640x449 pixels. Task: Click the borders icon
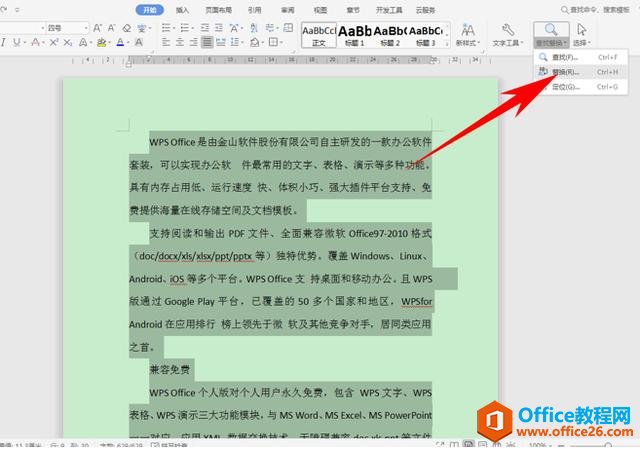point(273,42)
